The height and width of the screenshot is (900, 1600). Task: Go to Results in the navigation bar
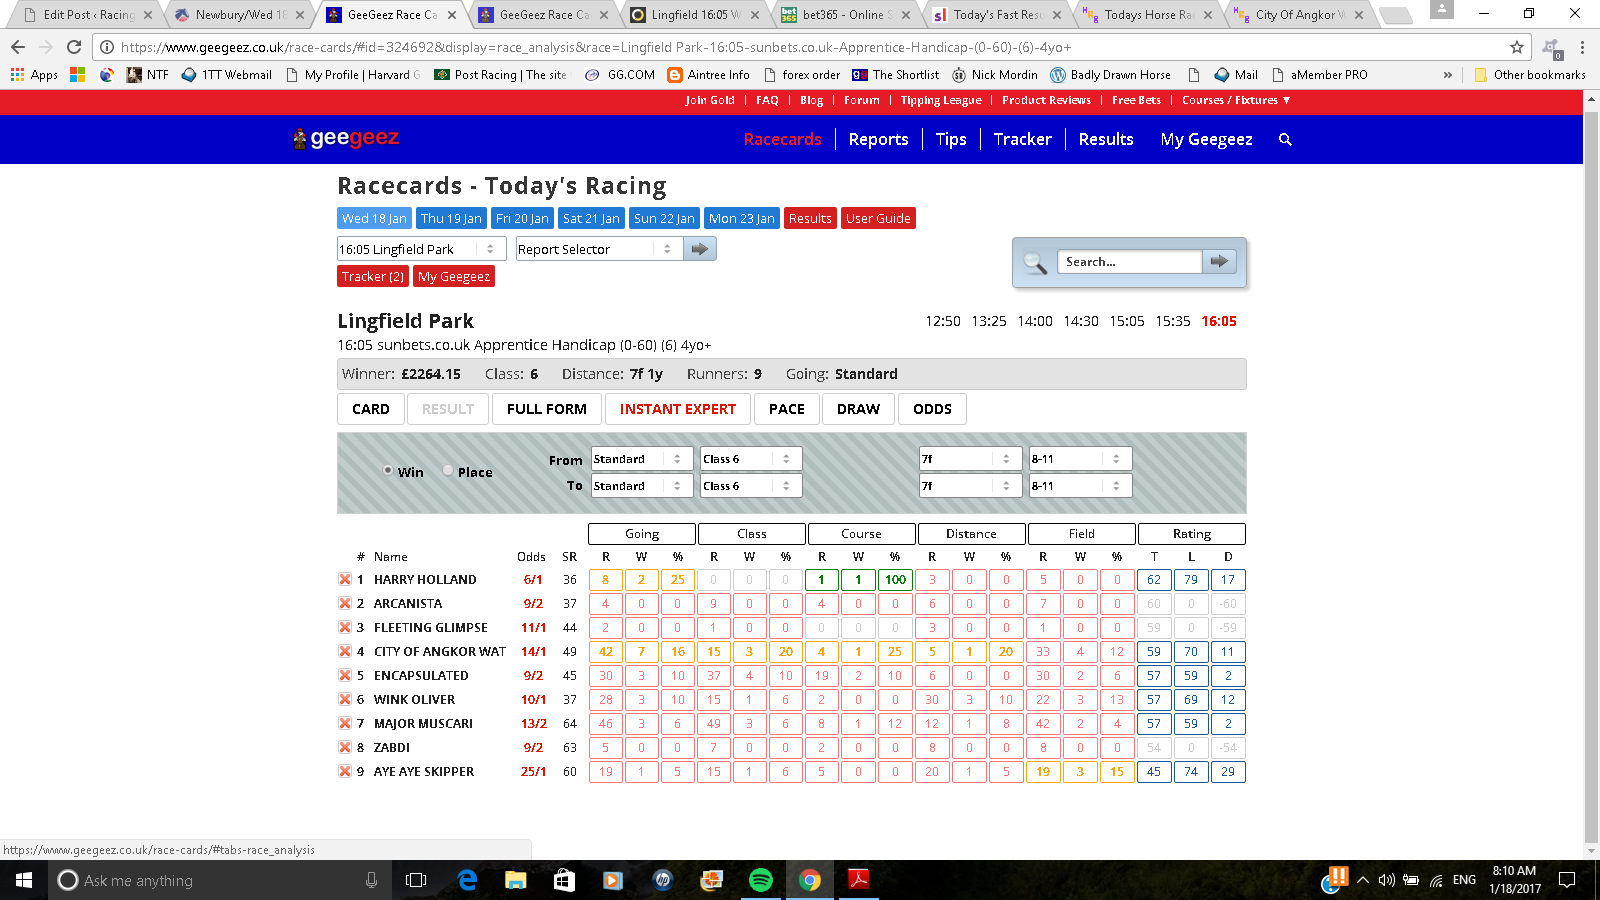pos(1106,140)
